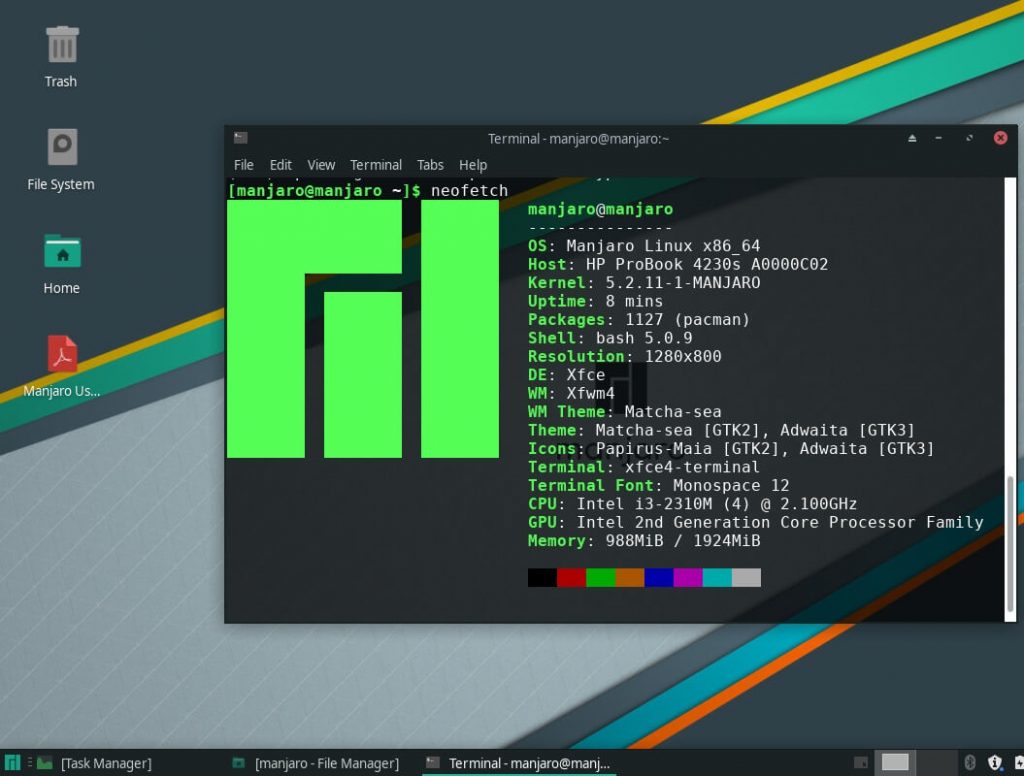This screenshot has width=1024, height=776.
Task: Open the File menu in Terminal
Action: [244, 165]
